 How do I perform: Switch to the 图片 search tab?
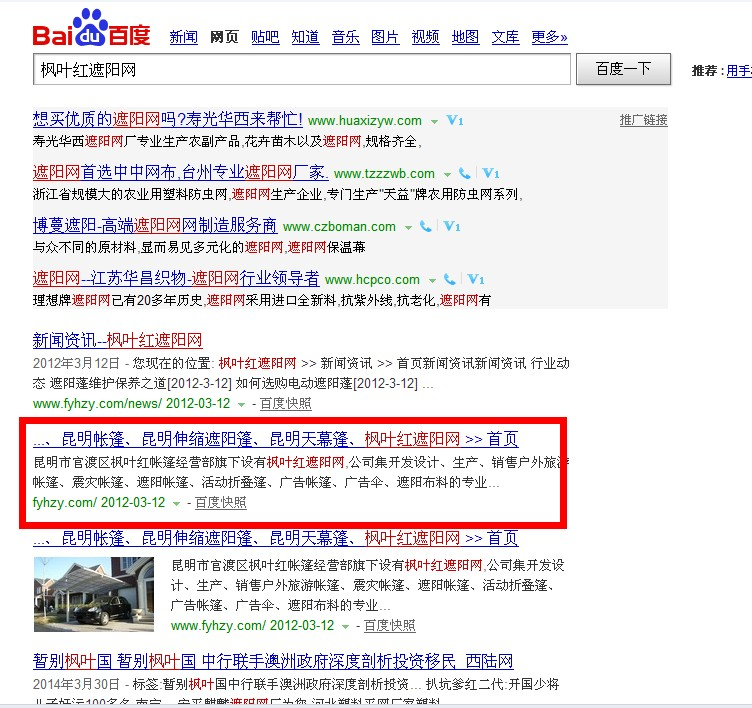385,37
